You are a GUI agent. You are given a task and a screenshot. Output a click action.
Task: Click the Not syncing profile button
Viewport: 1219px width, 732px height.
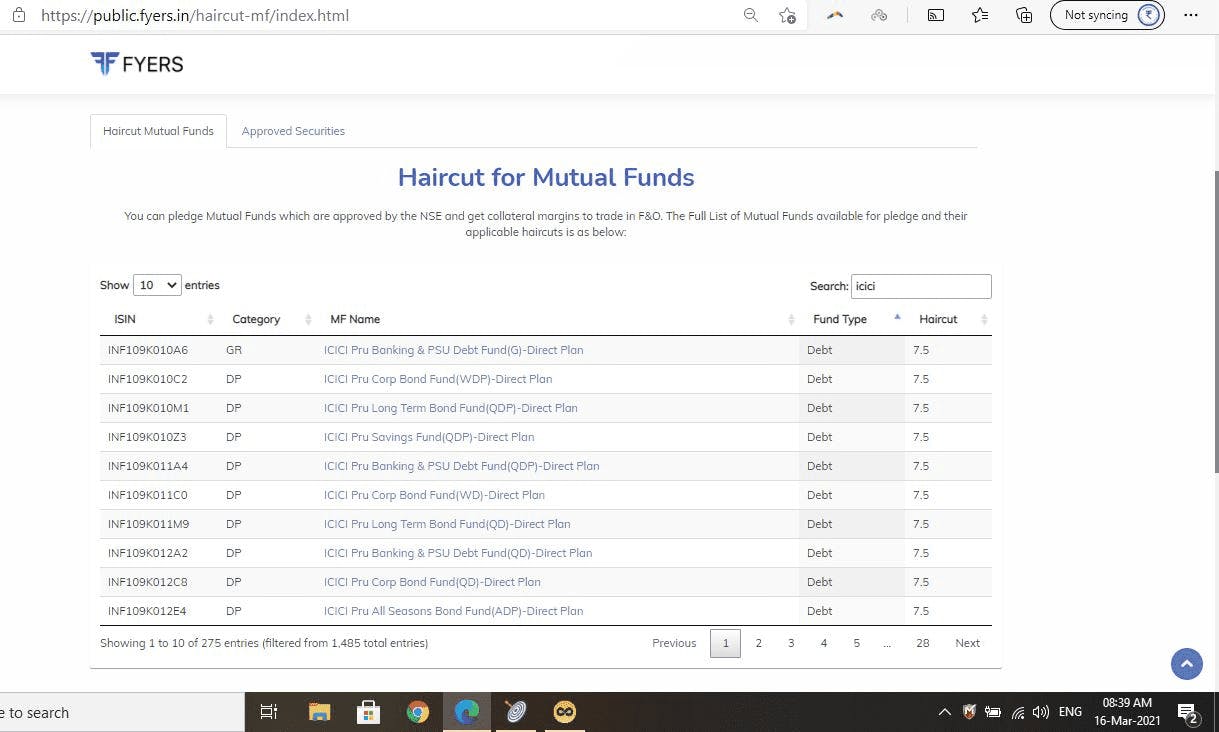point(1107,15)
